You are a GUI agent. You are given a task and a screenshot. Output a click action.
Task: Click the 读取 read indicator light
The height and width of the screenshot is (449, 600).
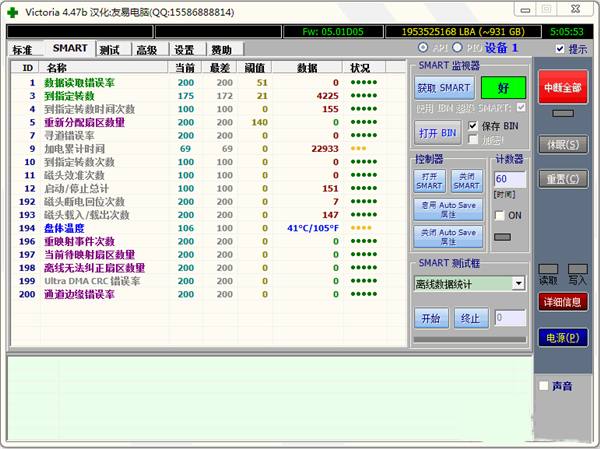[549, 267]
